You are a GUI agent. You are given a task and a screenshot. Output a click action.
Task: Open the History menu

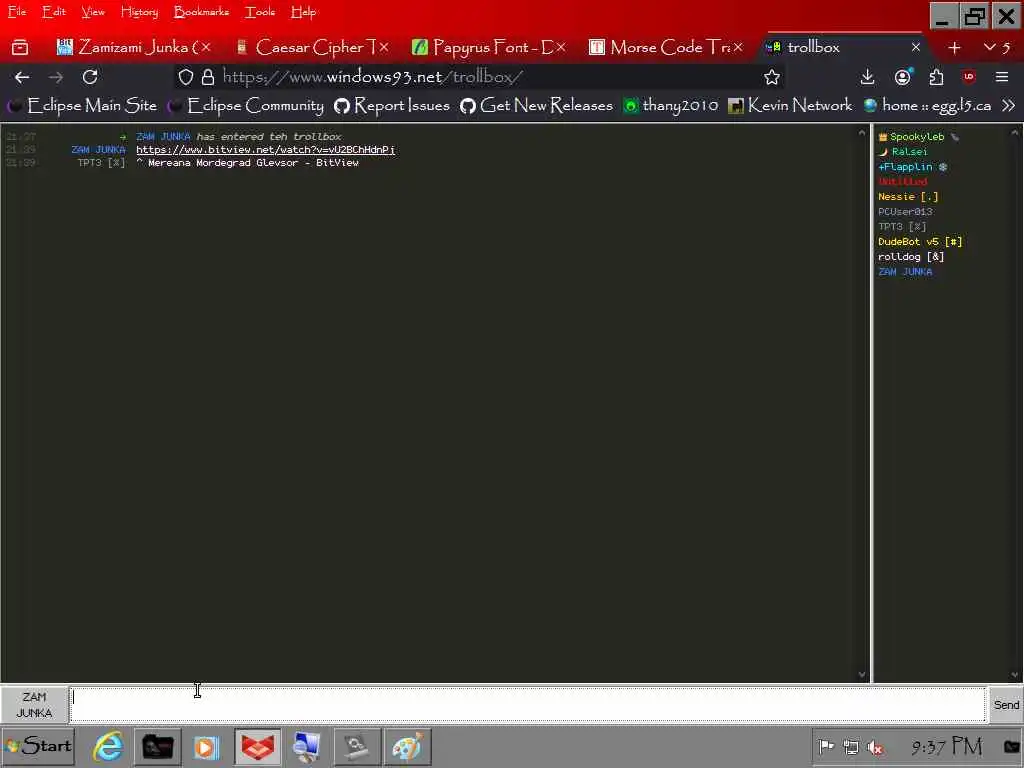click(139, 12)
